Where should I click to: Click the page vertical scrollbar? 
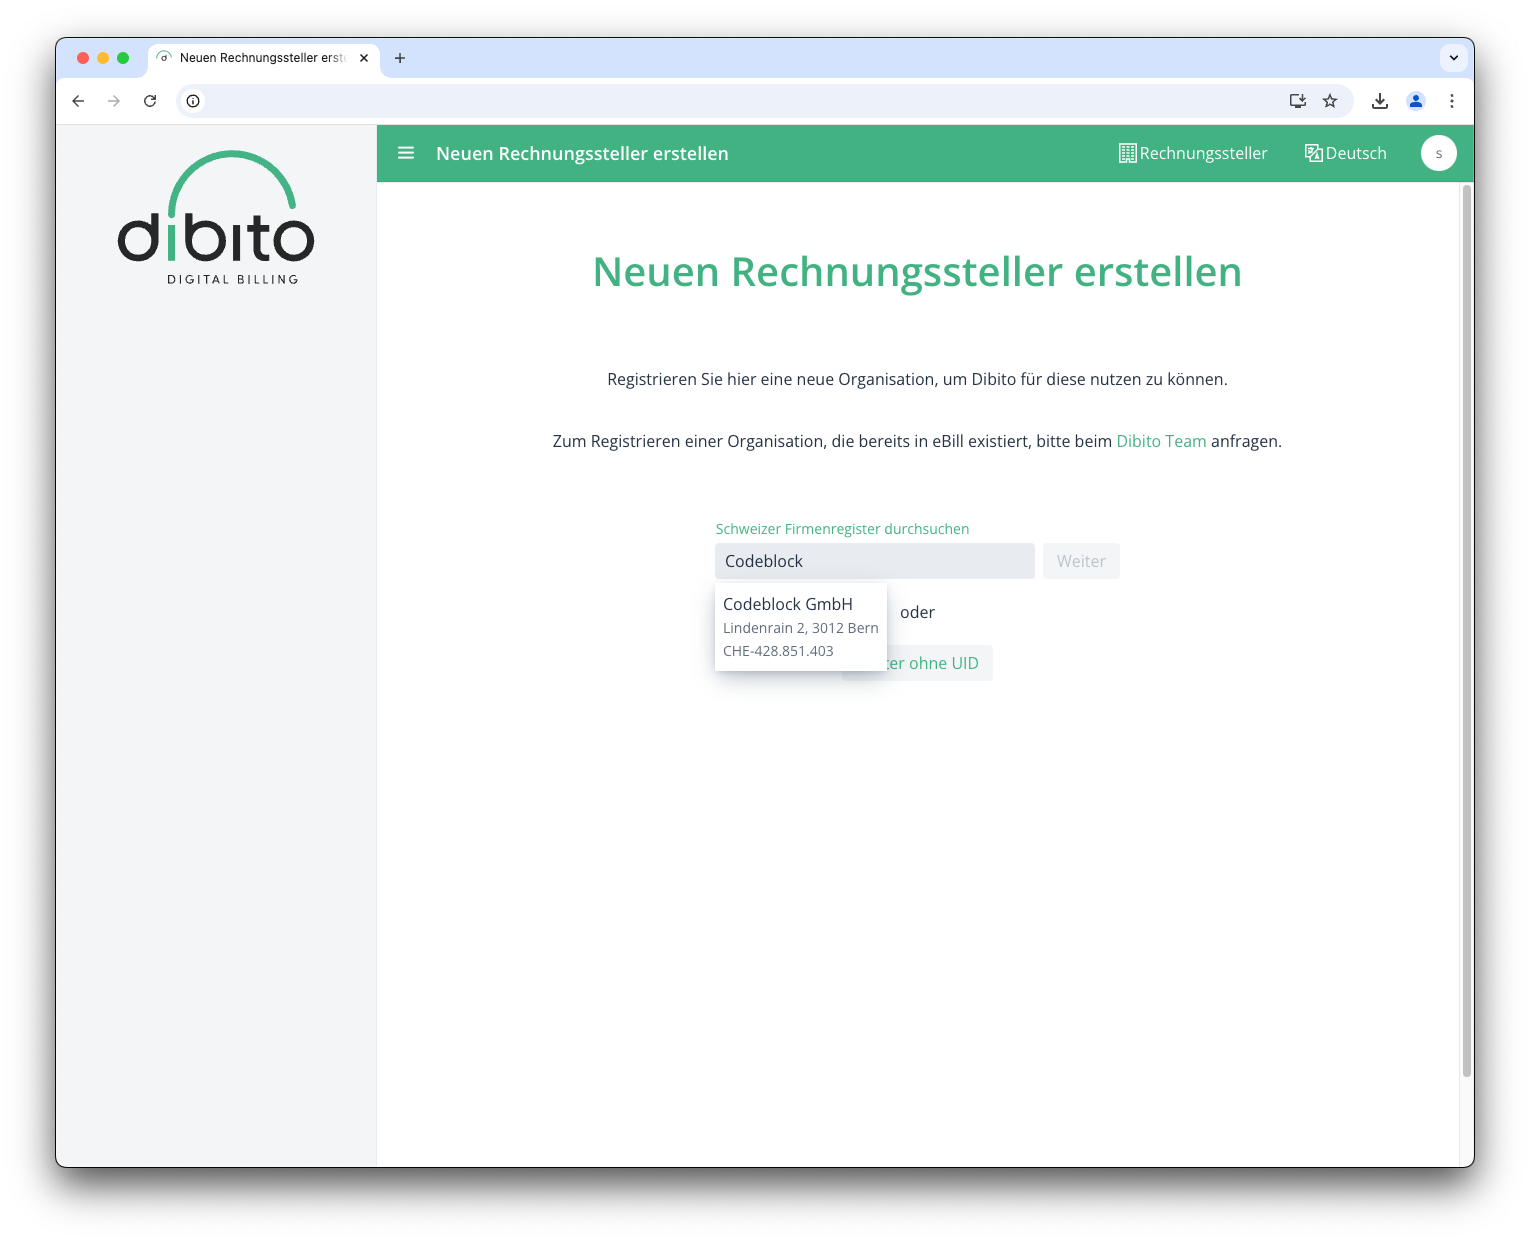tap(1466, 630)
